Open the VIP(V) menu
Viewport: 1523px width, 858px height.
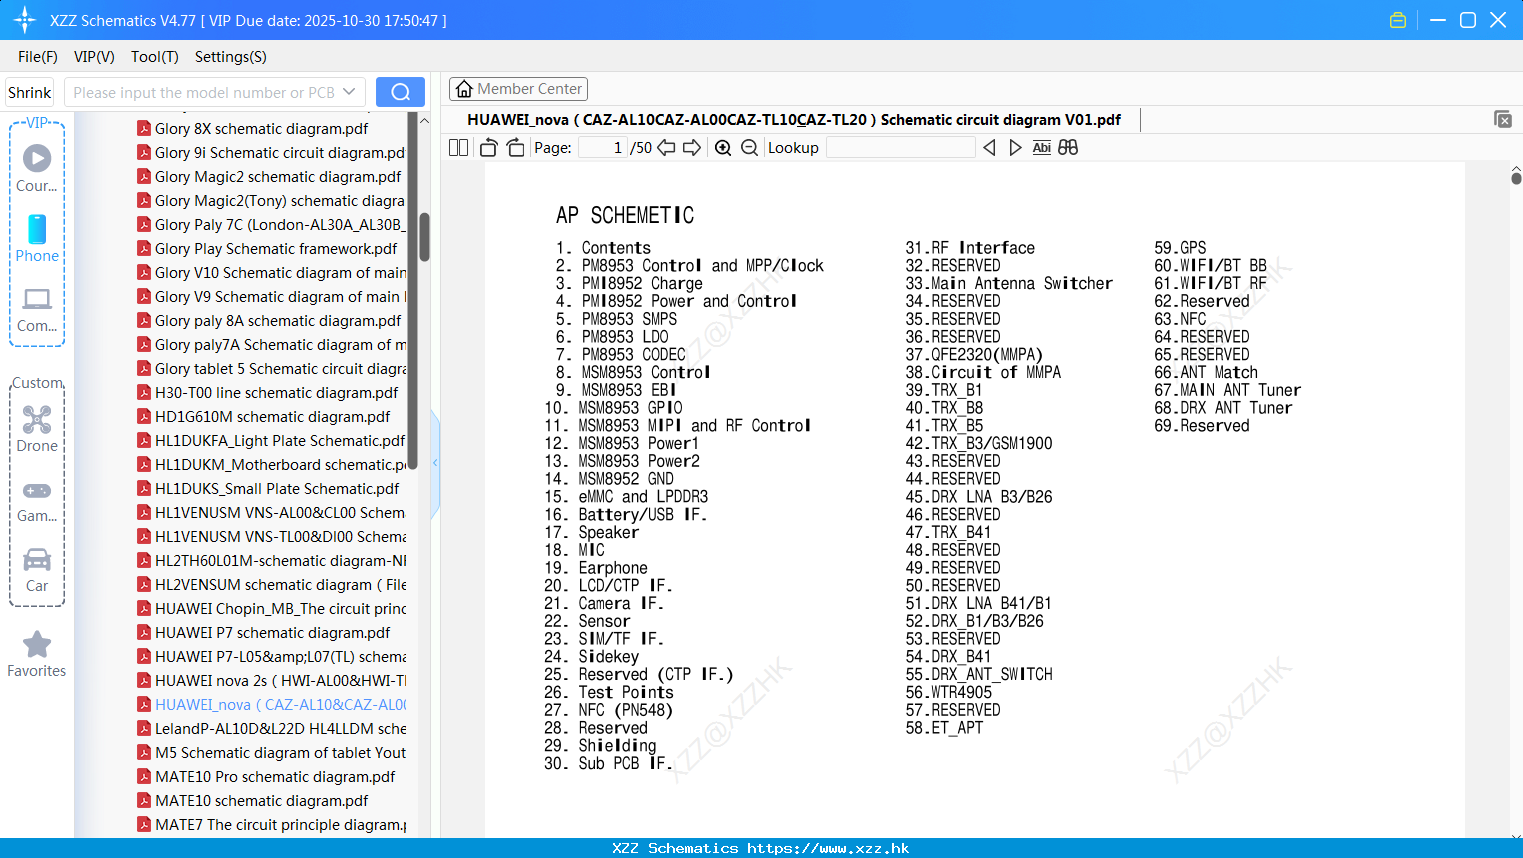point(94,57)
